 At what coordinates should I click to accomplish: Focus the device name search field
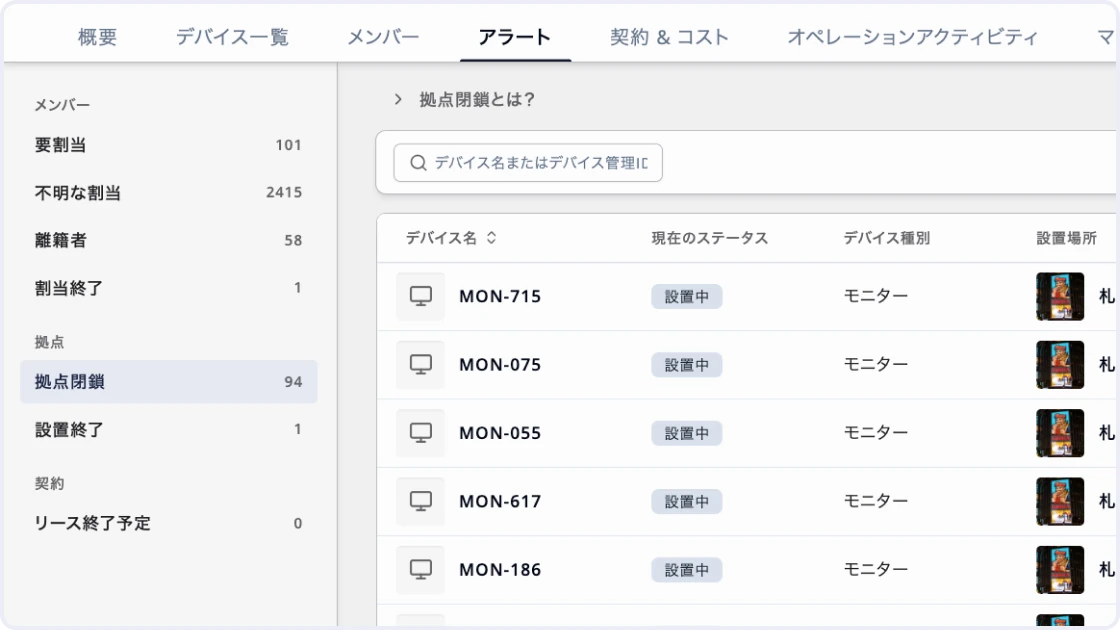coord(528,163)
